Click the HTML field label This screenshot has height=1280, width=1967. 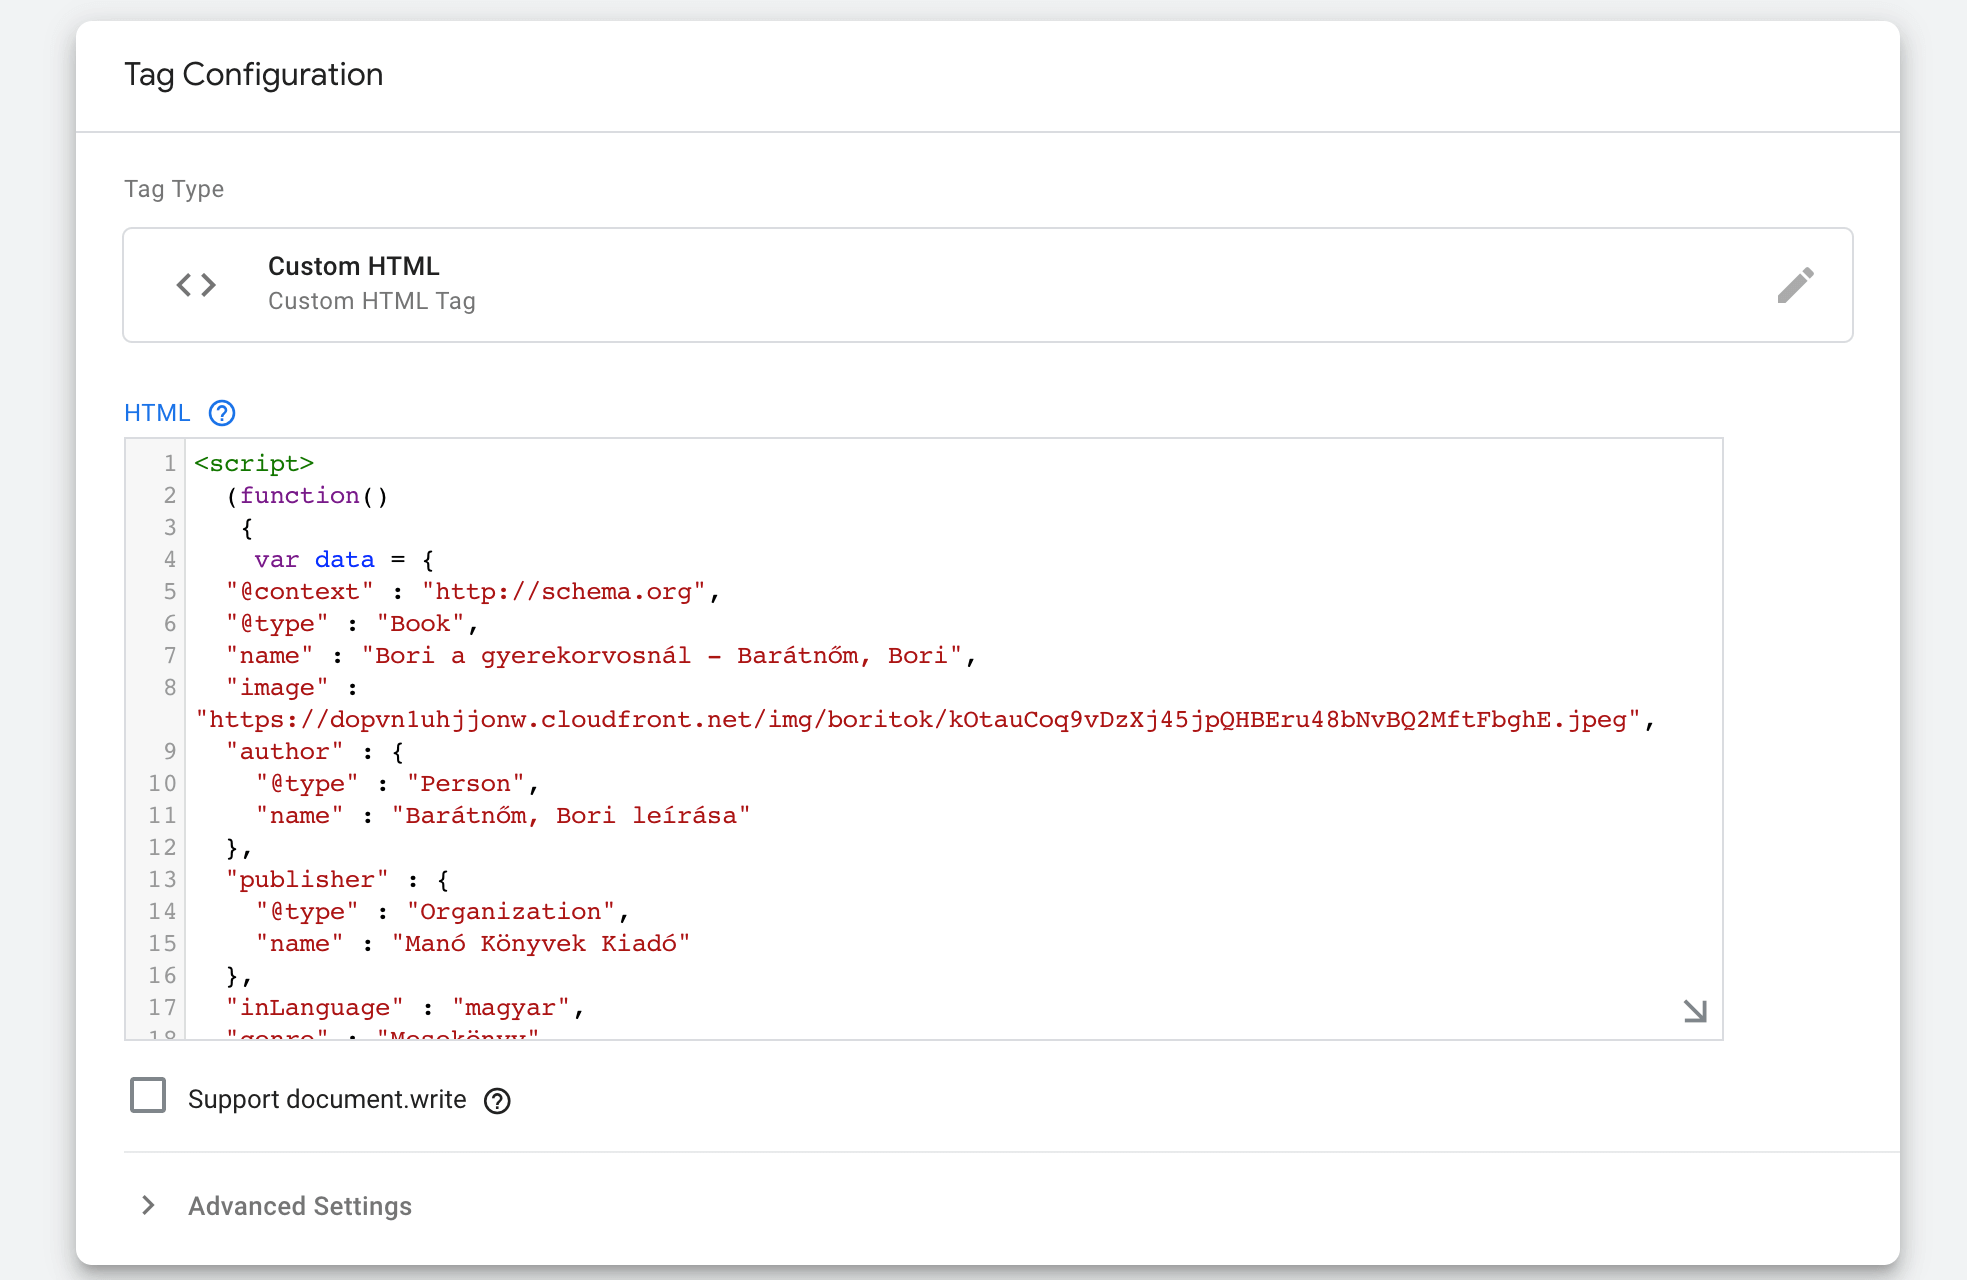[x=157, y=413]
